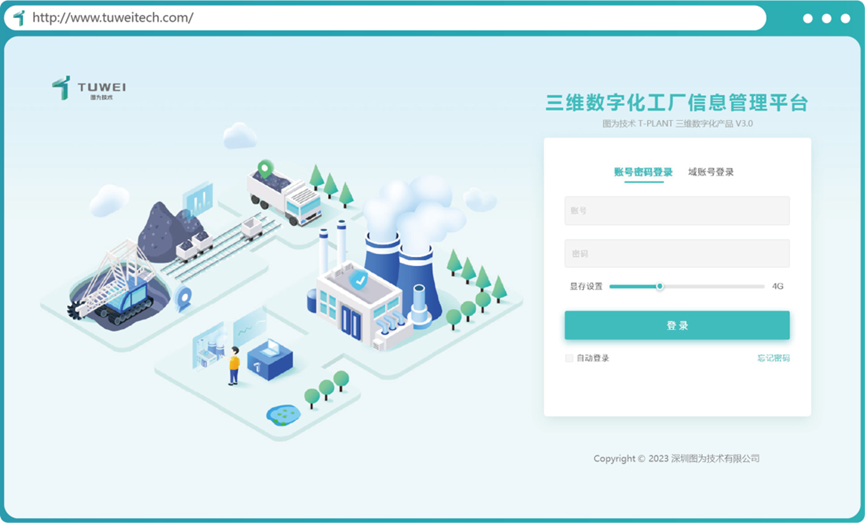Select the 账号密码登录 tab
The height and width of the screenshot is (523, 865).
[x=643, y=172]
